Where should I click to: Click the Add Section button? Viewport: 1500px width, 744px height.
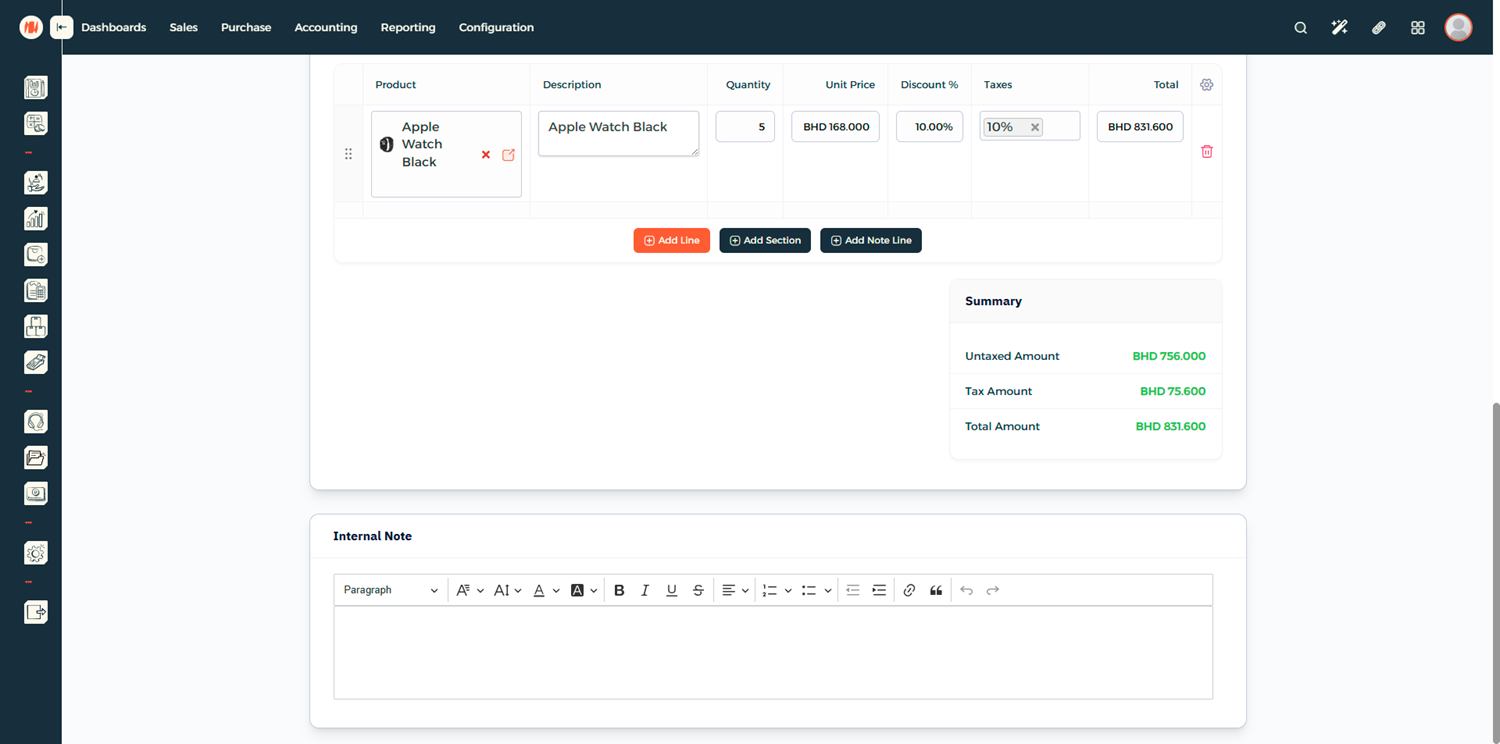tap(765, 241)
